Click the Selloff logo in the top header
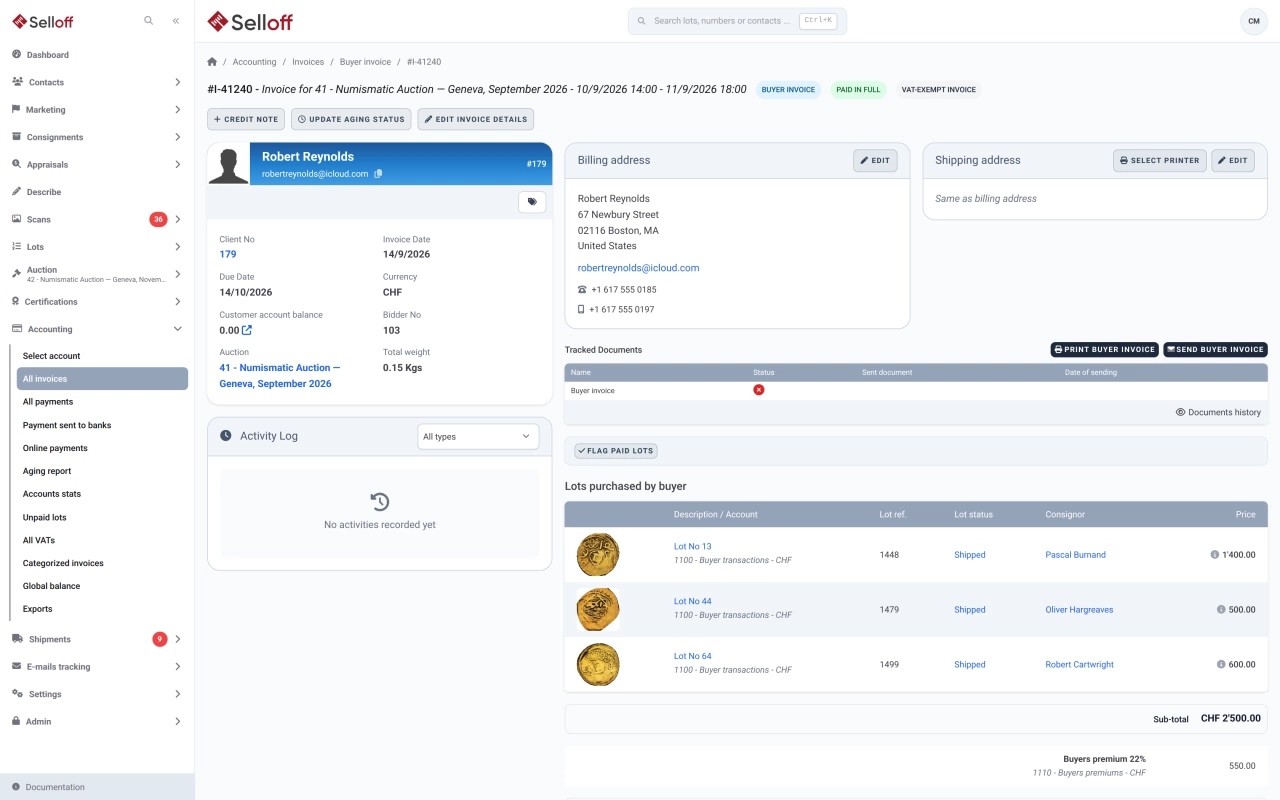Image resolution: width=1280 pixels, height=800 pixels. tap(250, 21)
